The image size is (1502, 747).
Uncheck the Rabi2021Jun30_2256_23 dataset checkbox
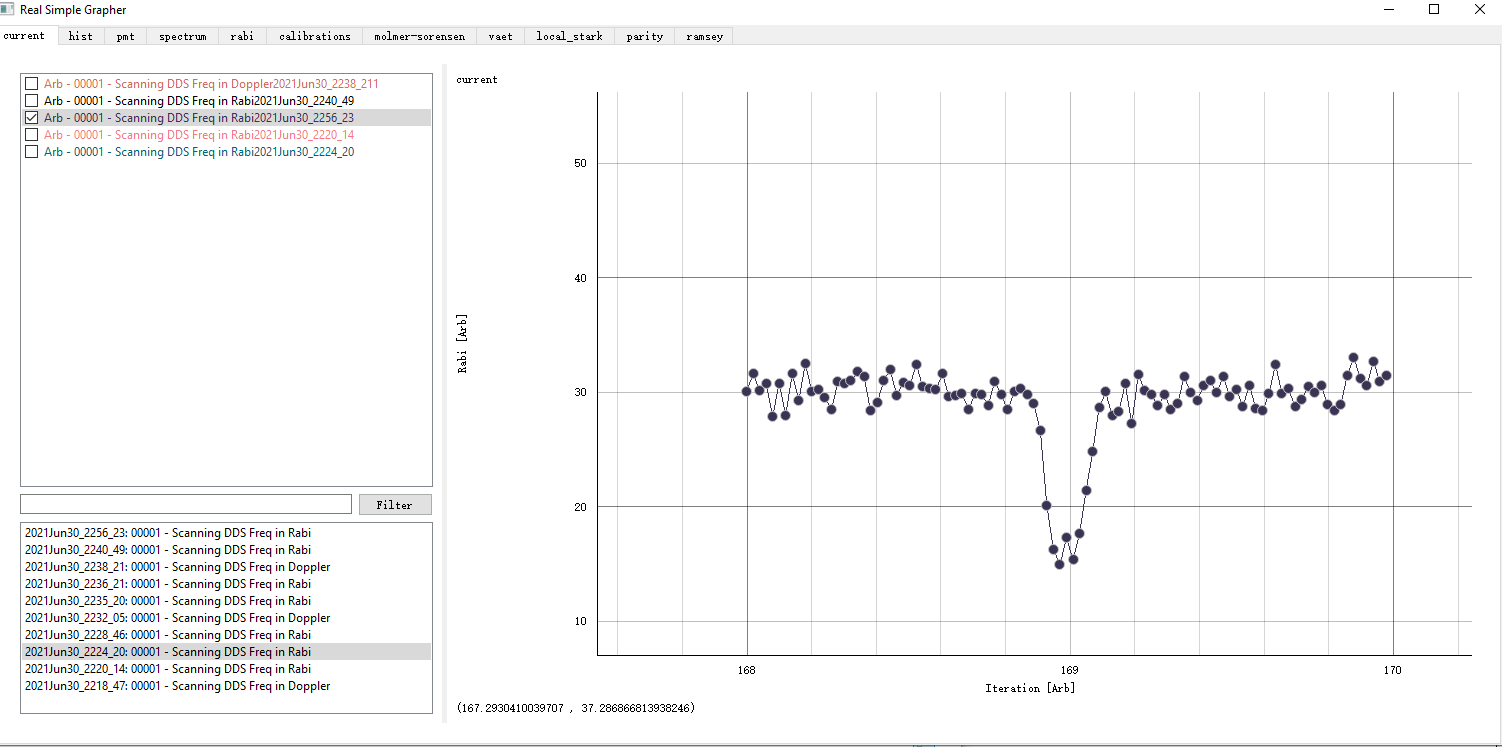tap(32, 118)
